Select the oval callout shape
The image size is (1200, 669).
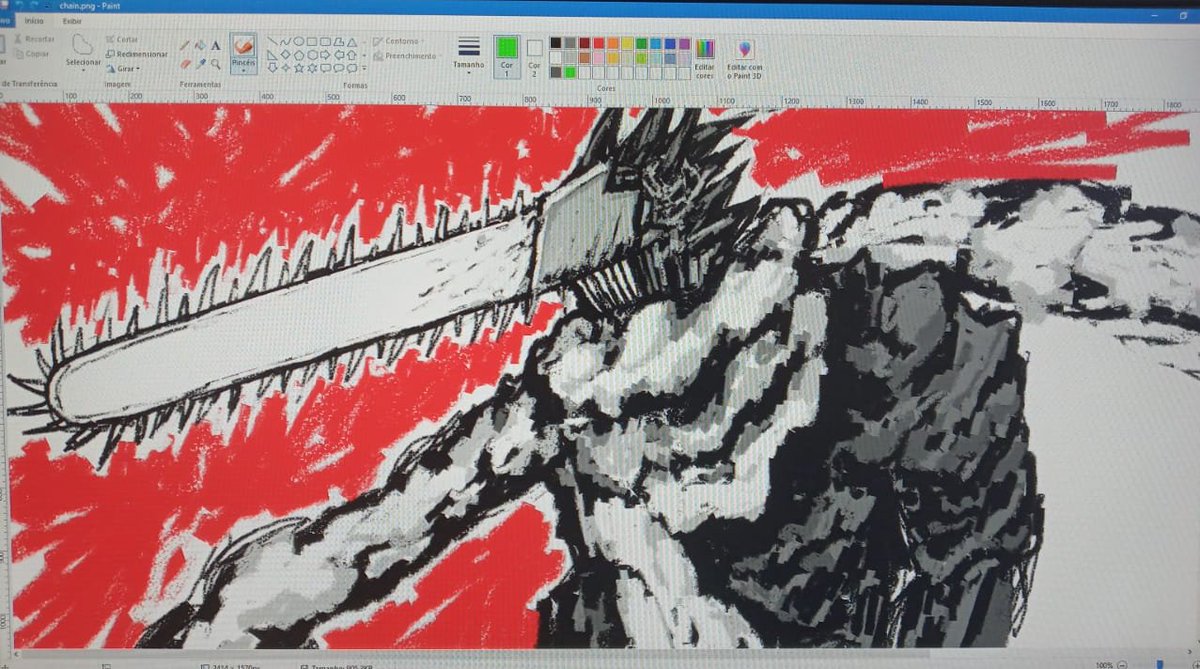pos(339,68)
